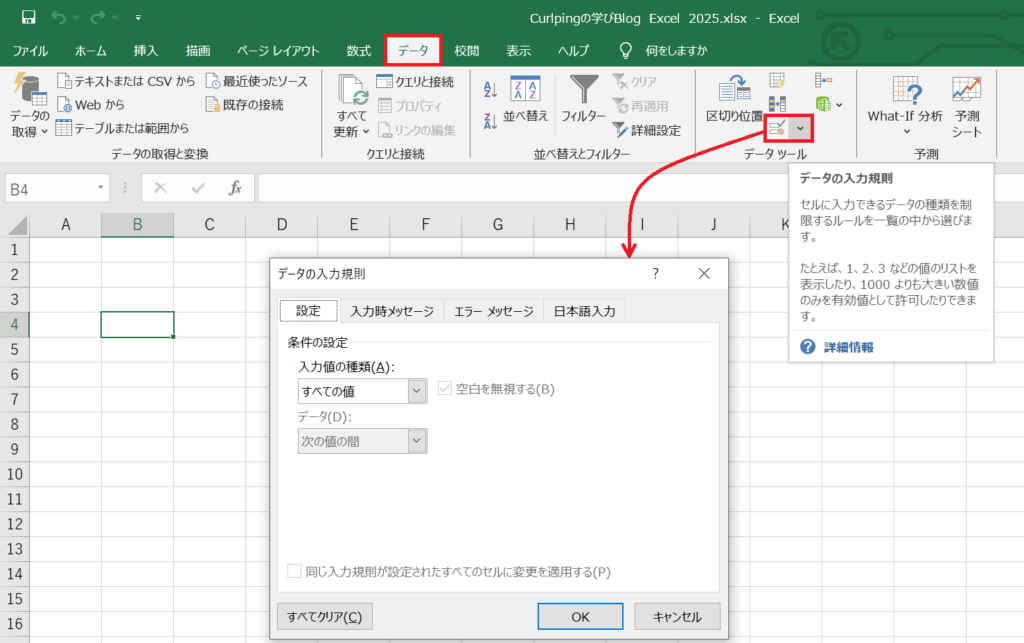Toggle the ignore blank checkbox
Viewport: 1024px width, 643px height.
click(445, 389)
